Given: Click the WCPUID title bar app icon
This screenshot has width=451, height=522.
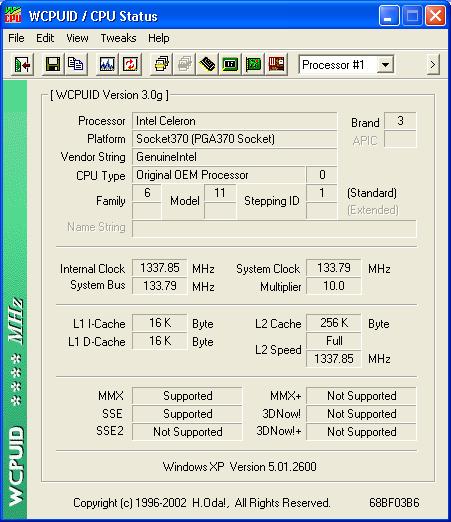Looking at the screenshot, I should 13,16.
